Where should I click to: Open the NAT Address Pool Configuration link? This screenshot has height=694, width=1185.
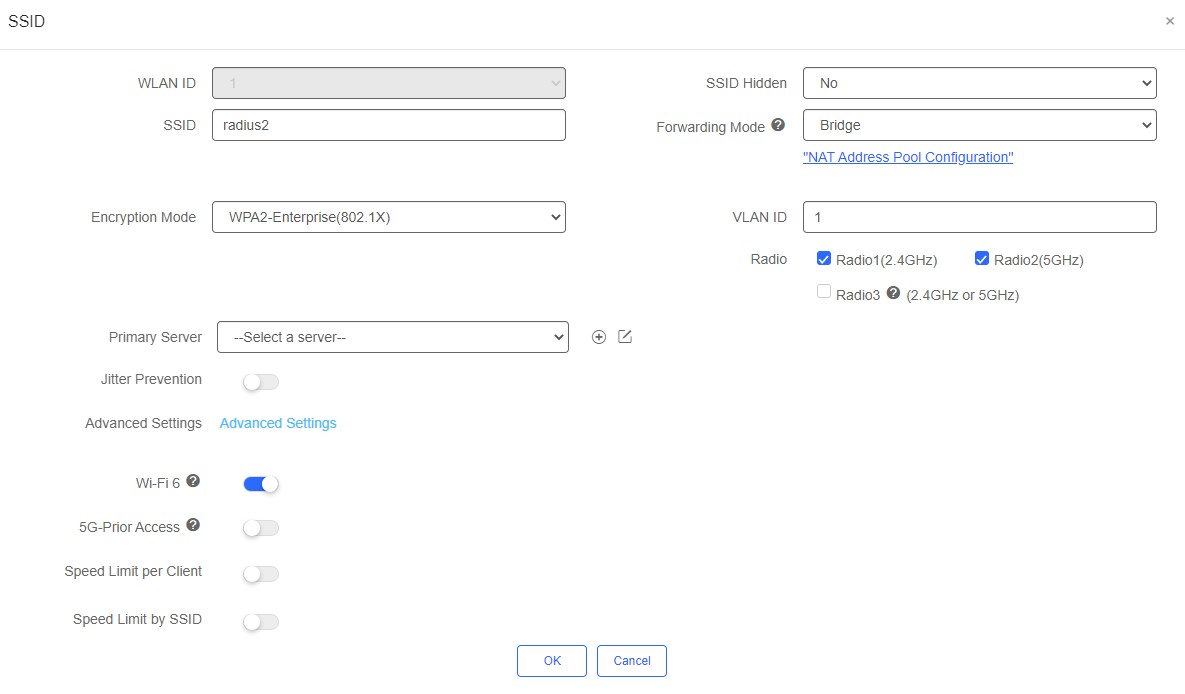point(908,157)
